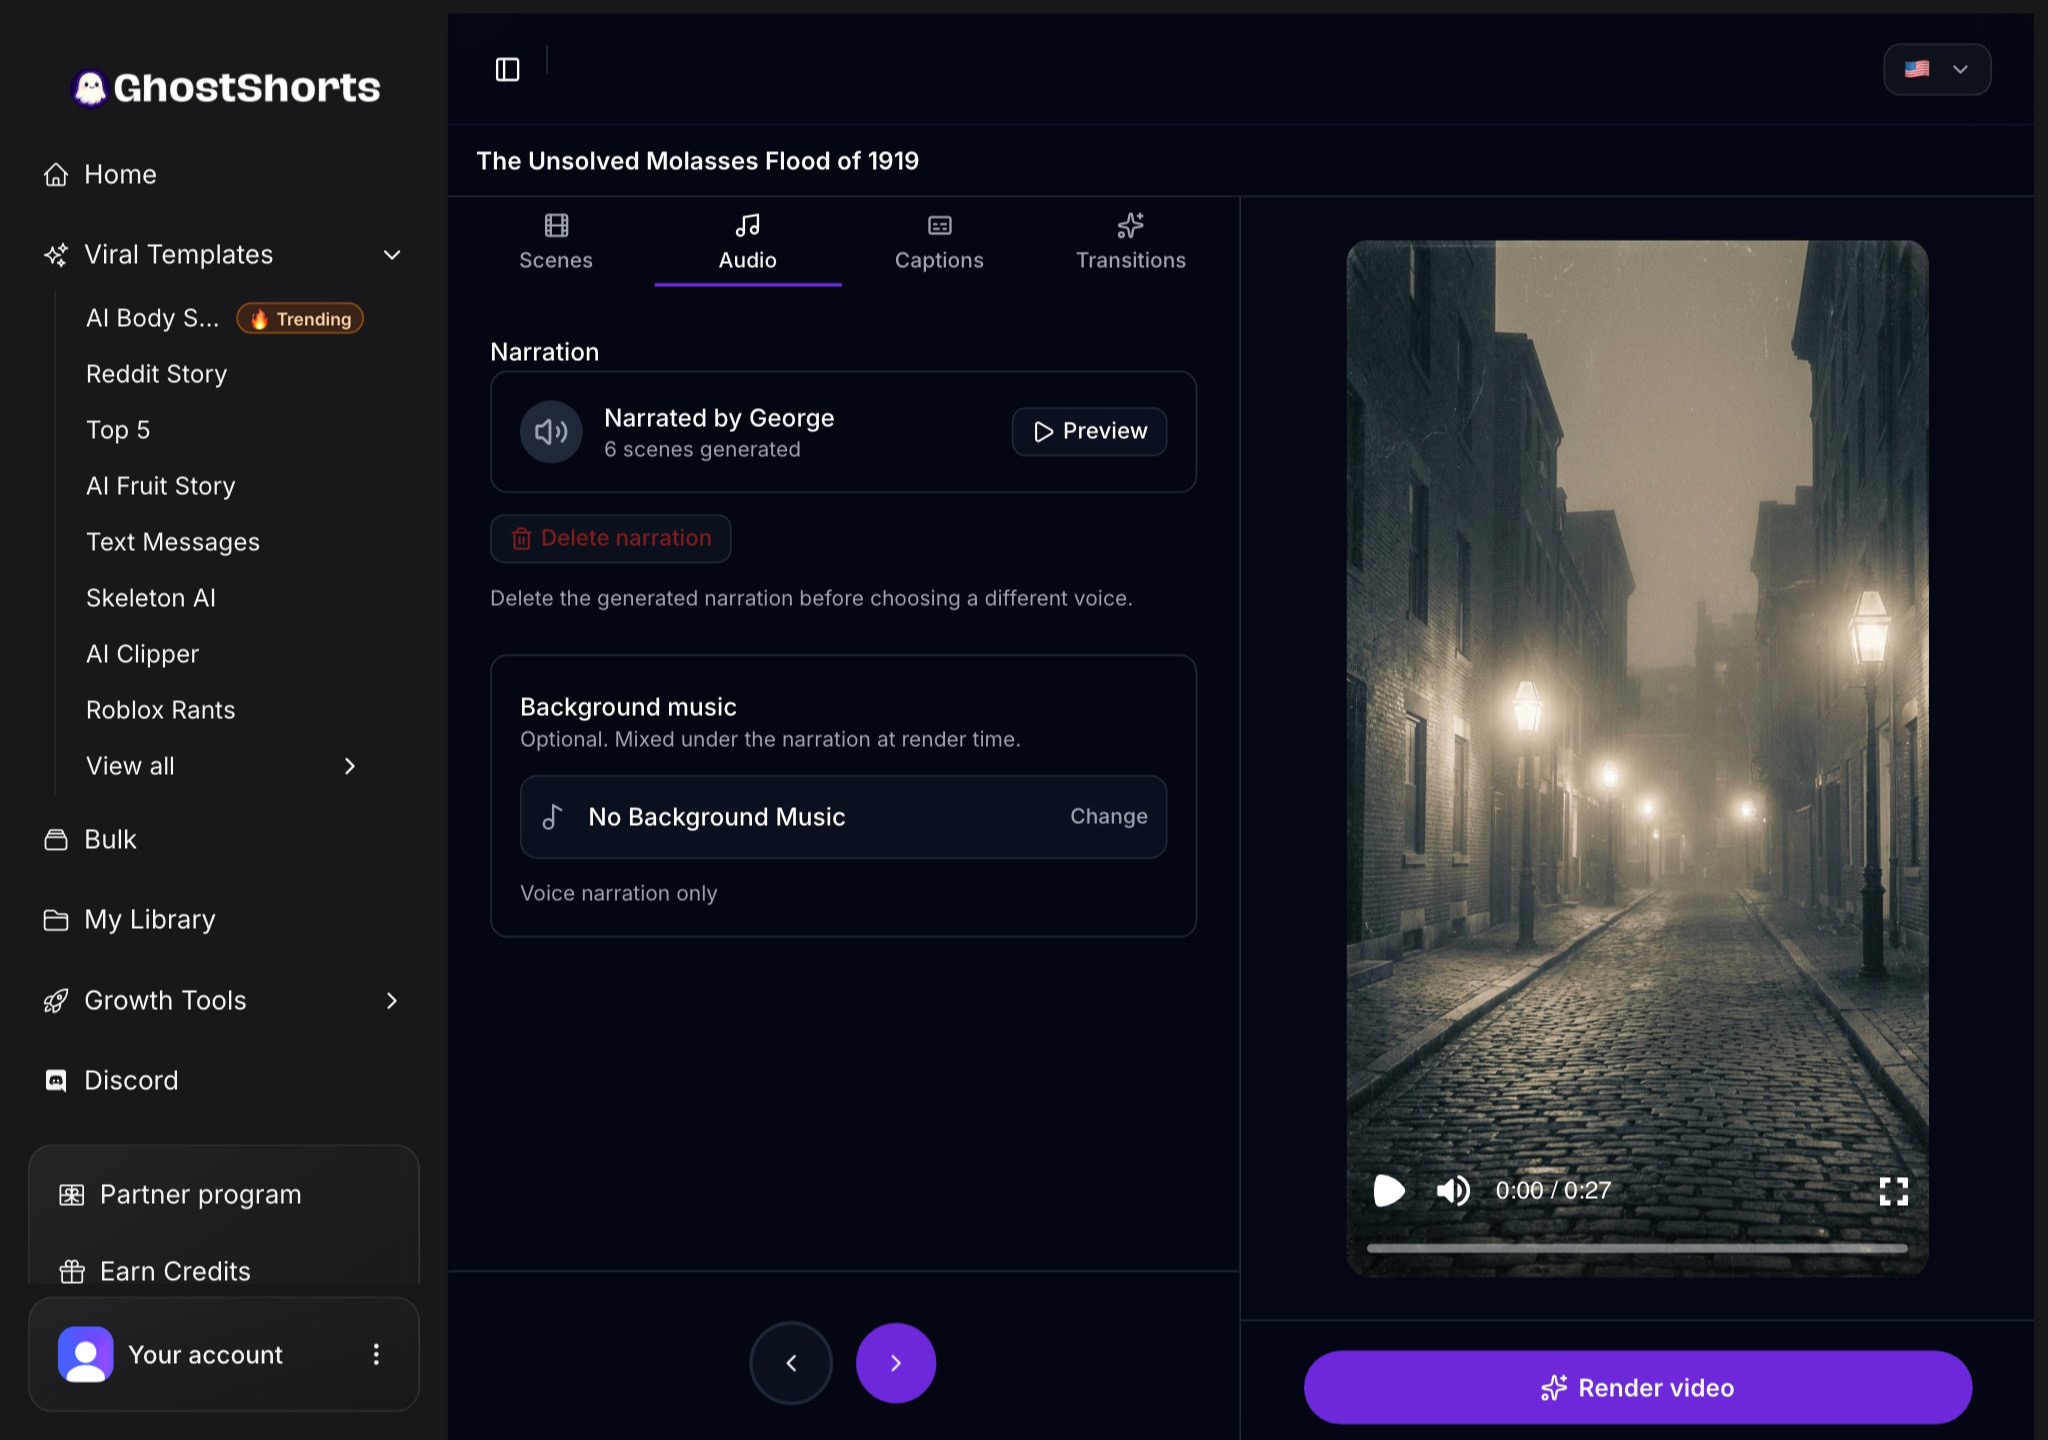
Task: Toggle the sidebar panel icon
Action: (x=507, y=69)
